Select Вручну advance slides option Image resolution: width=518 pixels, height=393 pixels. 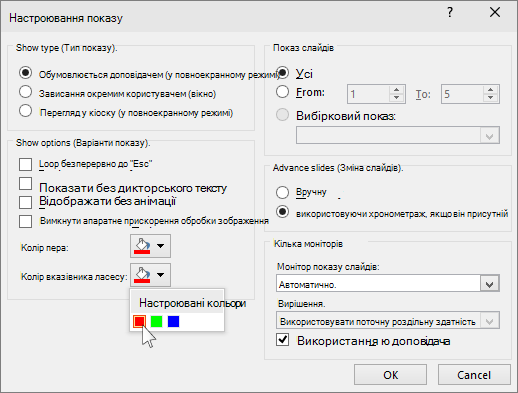[282, 192]
